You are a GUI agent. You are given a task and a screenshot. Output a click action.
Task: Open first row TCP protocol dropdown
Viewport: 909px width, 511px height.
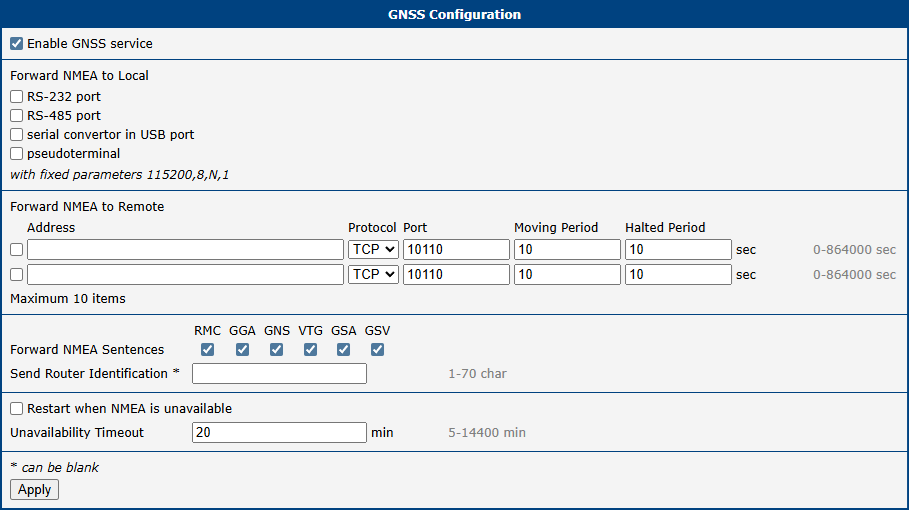pos(373,249)
